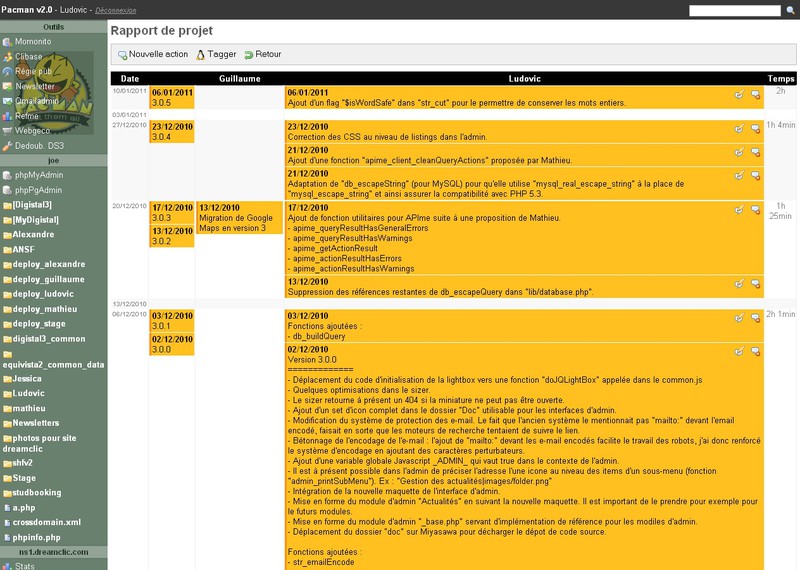Open Newsletter tool in the sidebar
The image size is (800, 570).
coord(35,86)
